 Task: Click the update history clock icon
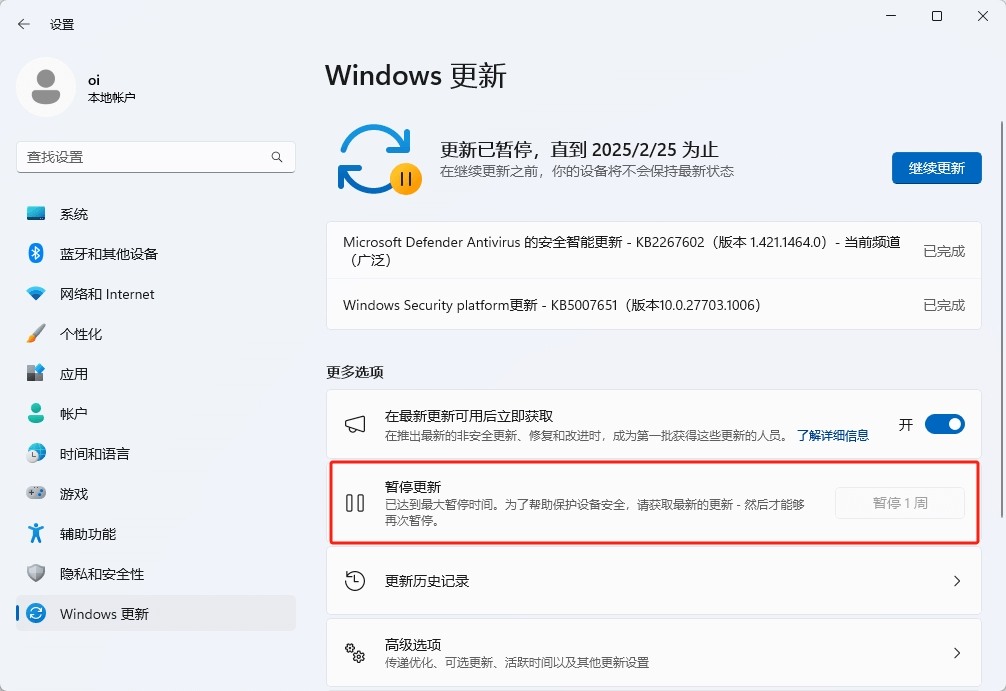tap(355, 583)
